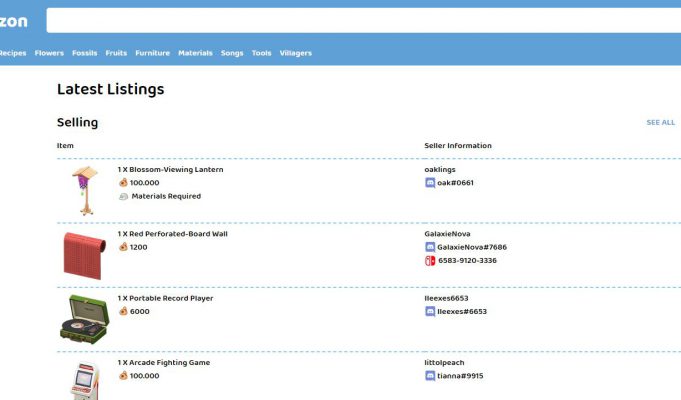
Task: Click Discord icon beside lleexes#6653
Action: click(x=430, y=312)
